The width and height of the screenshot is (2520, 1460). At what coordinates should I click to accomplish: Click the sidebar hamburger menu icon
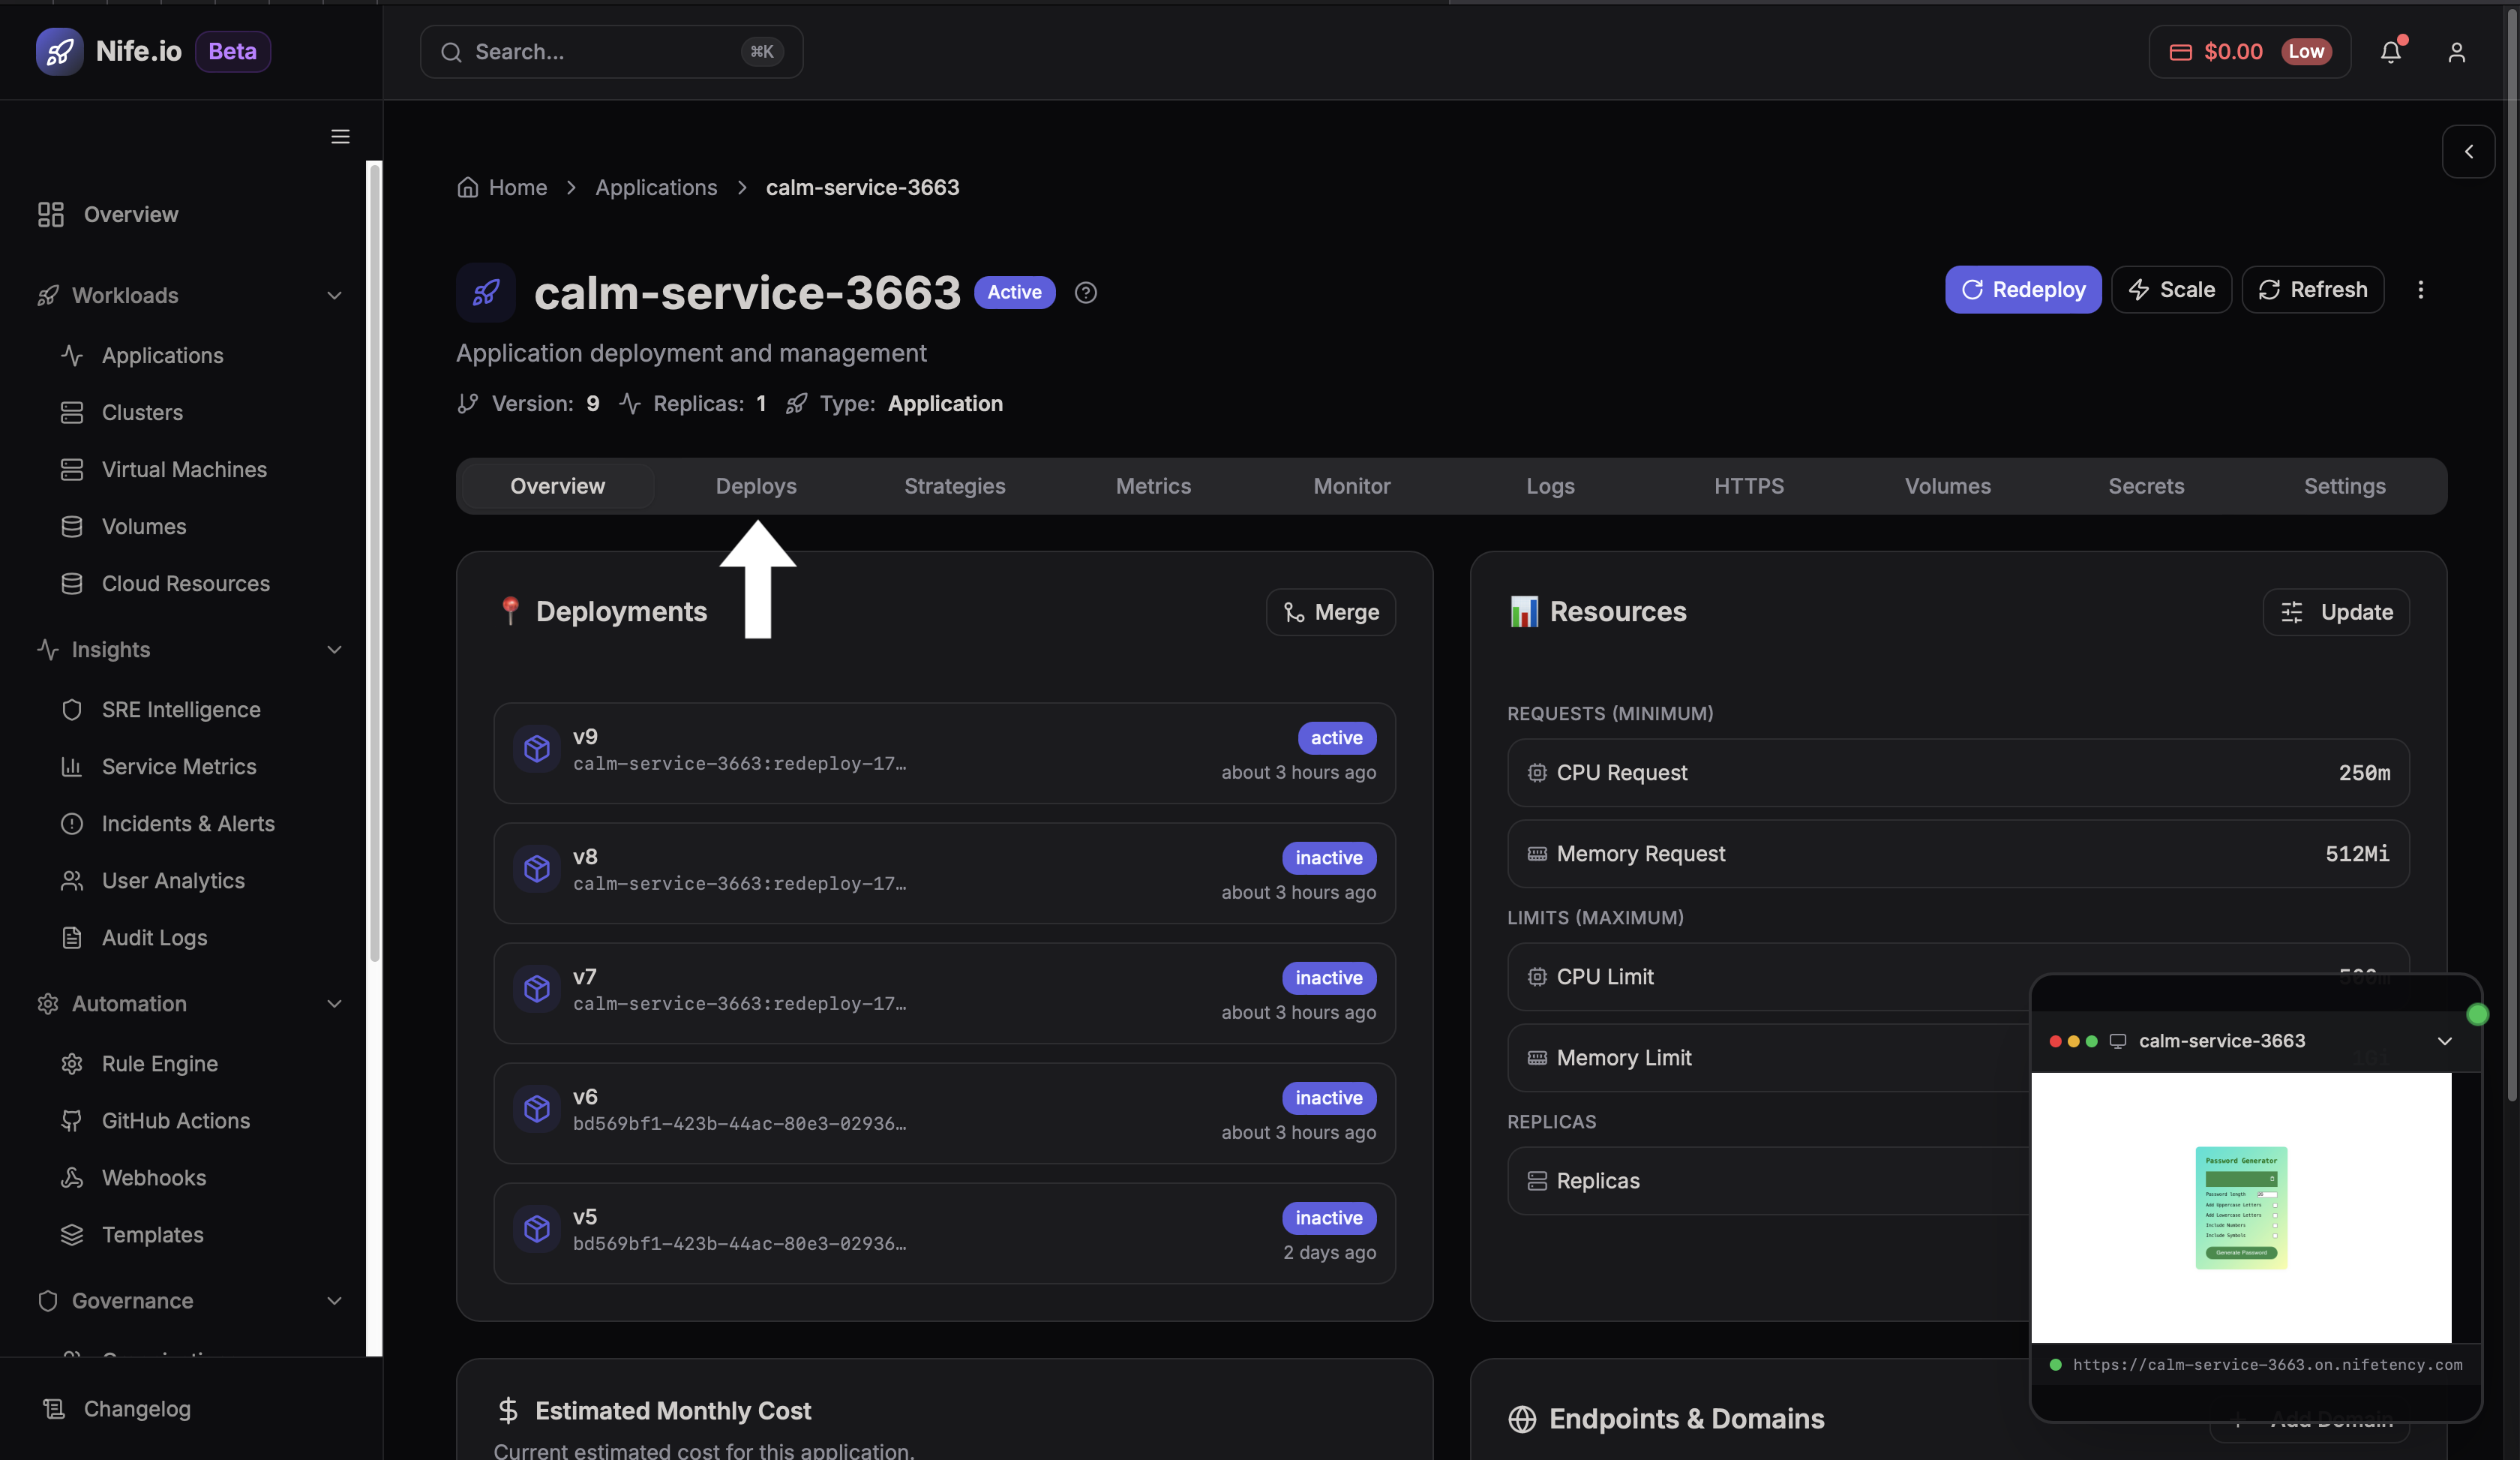pyautogui.click(x=340, y=137)
